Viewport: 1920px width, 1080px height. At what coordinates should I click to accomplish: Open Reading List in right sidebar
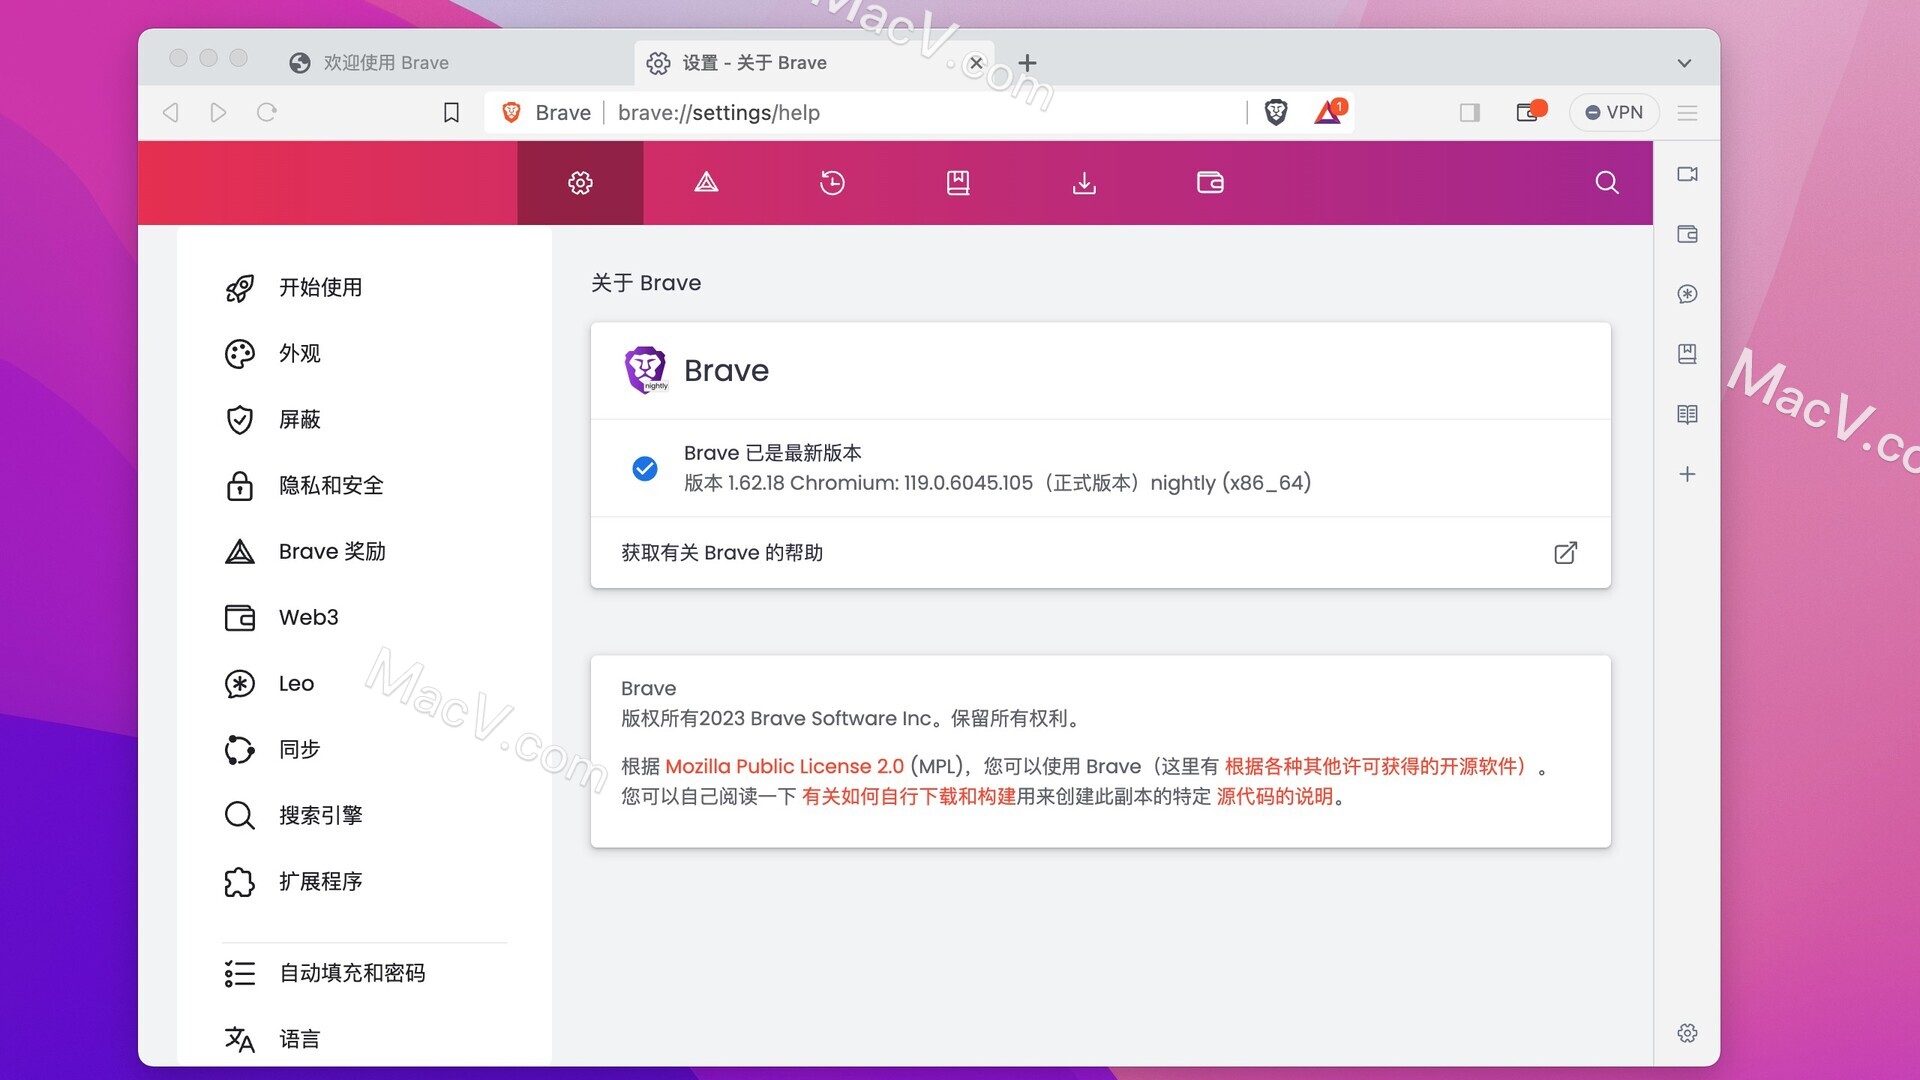pos(1688,414)
